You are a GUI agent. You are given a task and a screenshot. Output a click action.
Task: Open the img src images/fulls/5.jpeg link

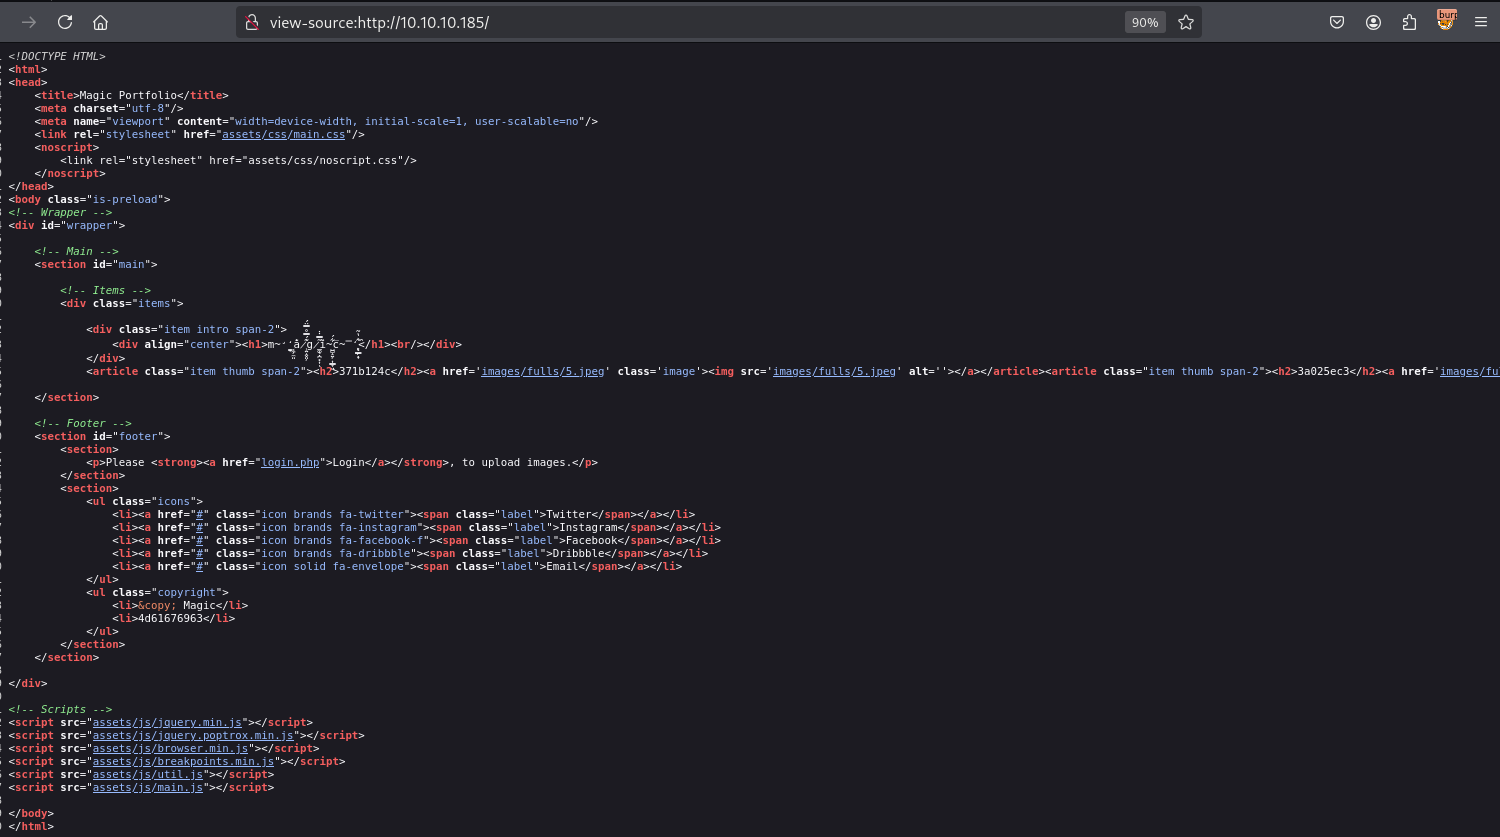tap(835, 371)
